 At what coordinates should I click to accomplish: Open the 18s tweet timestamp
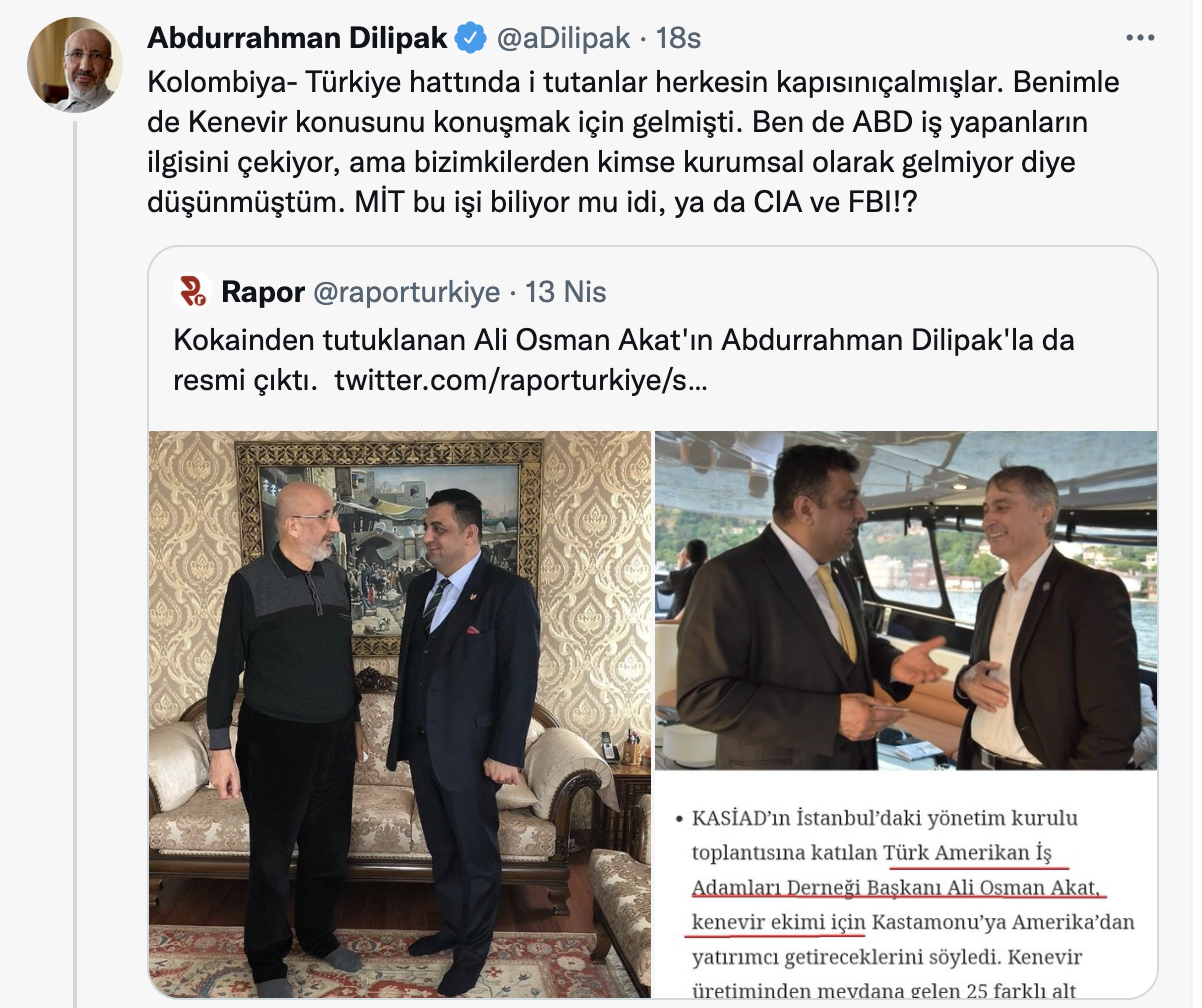click(x=678, y=39)
